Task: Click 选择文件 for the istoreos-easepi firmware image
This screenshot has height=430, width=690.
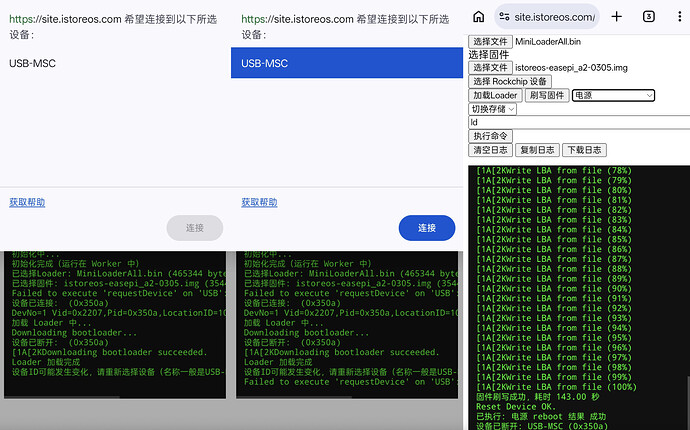Action: tap(491, 67)
